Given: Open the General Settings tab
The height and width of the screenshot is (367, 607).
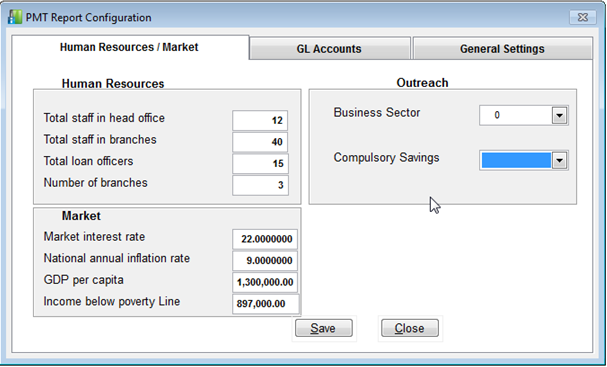Looking at the screenshot, I should tap(502, 49).
